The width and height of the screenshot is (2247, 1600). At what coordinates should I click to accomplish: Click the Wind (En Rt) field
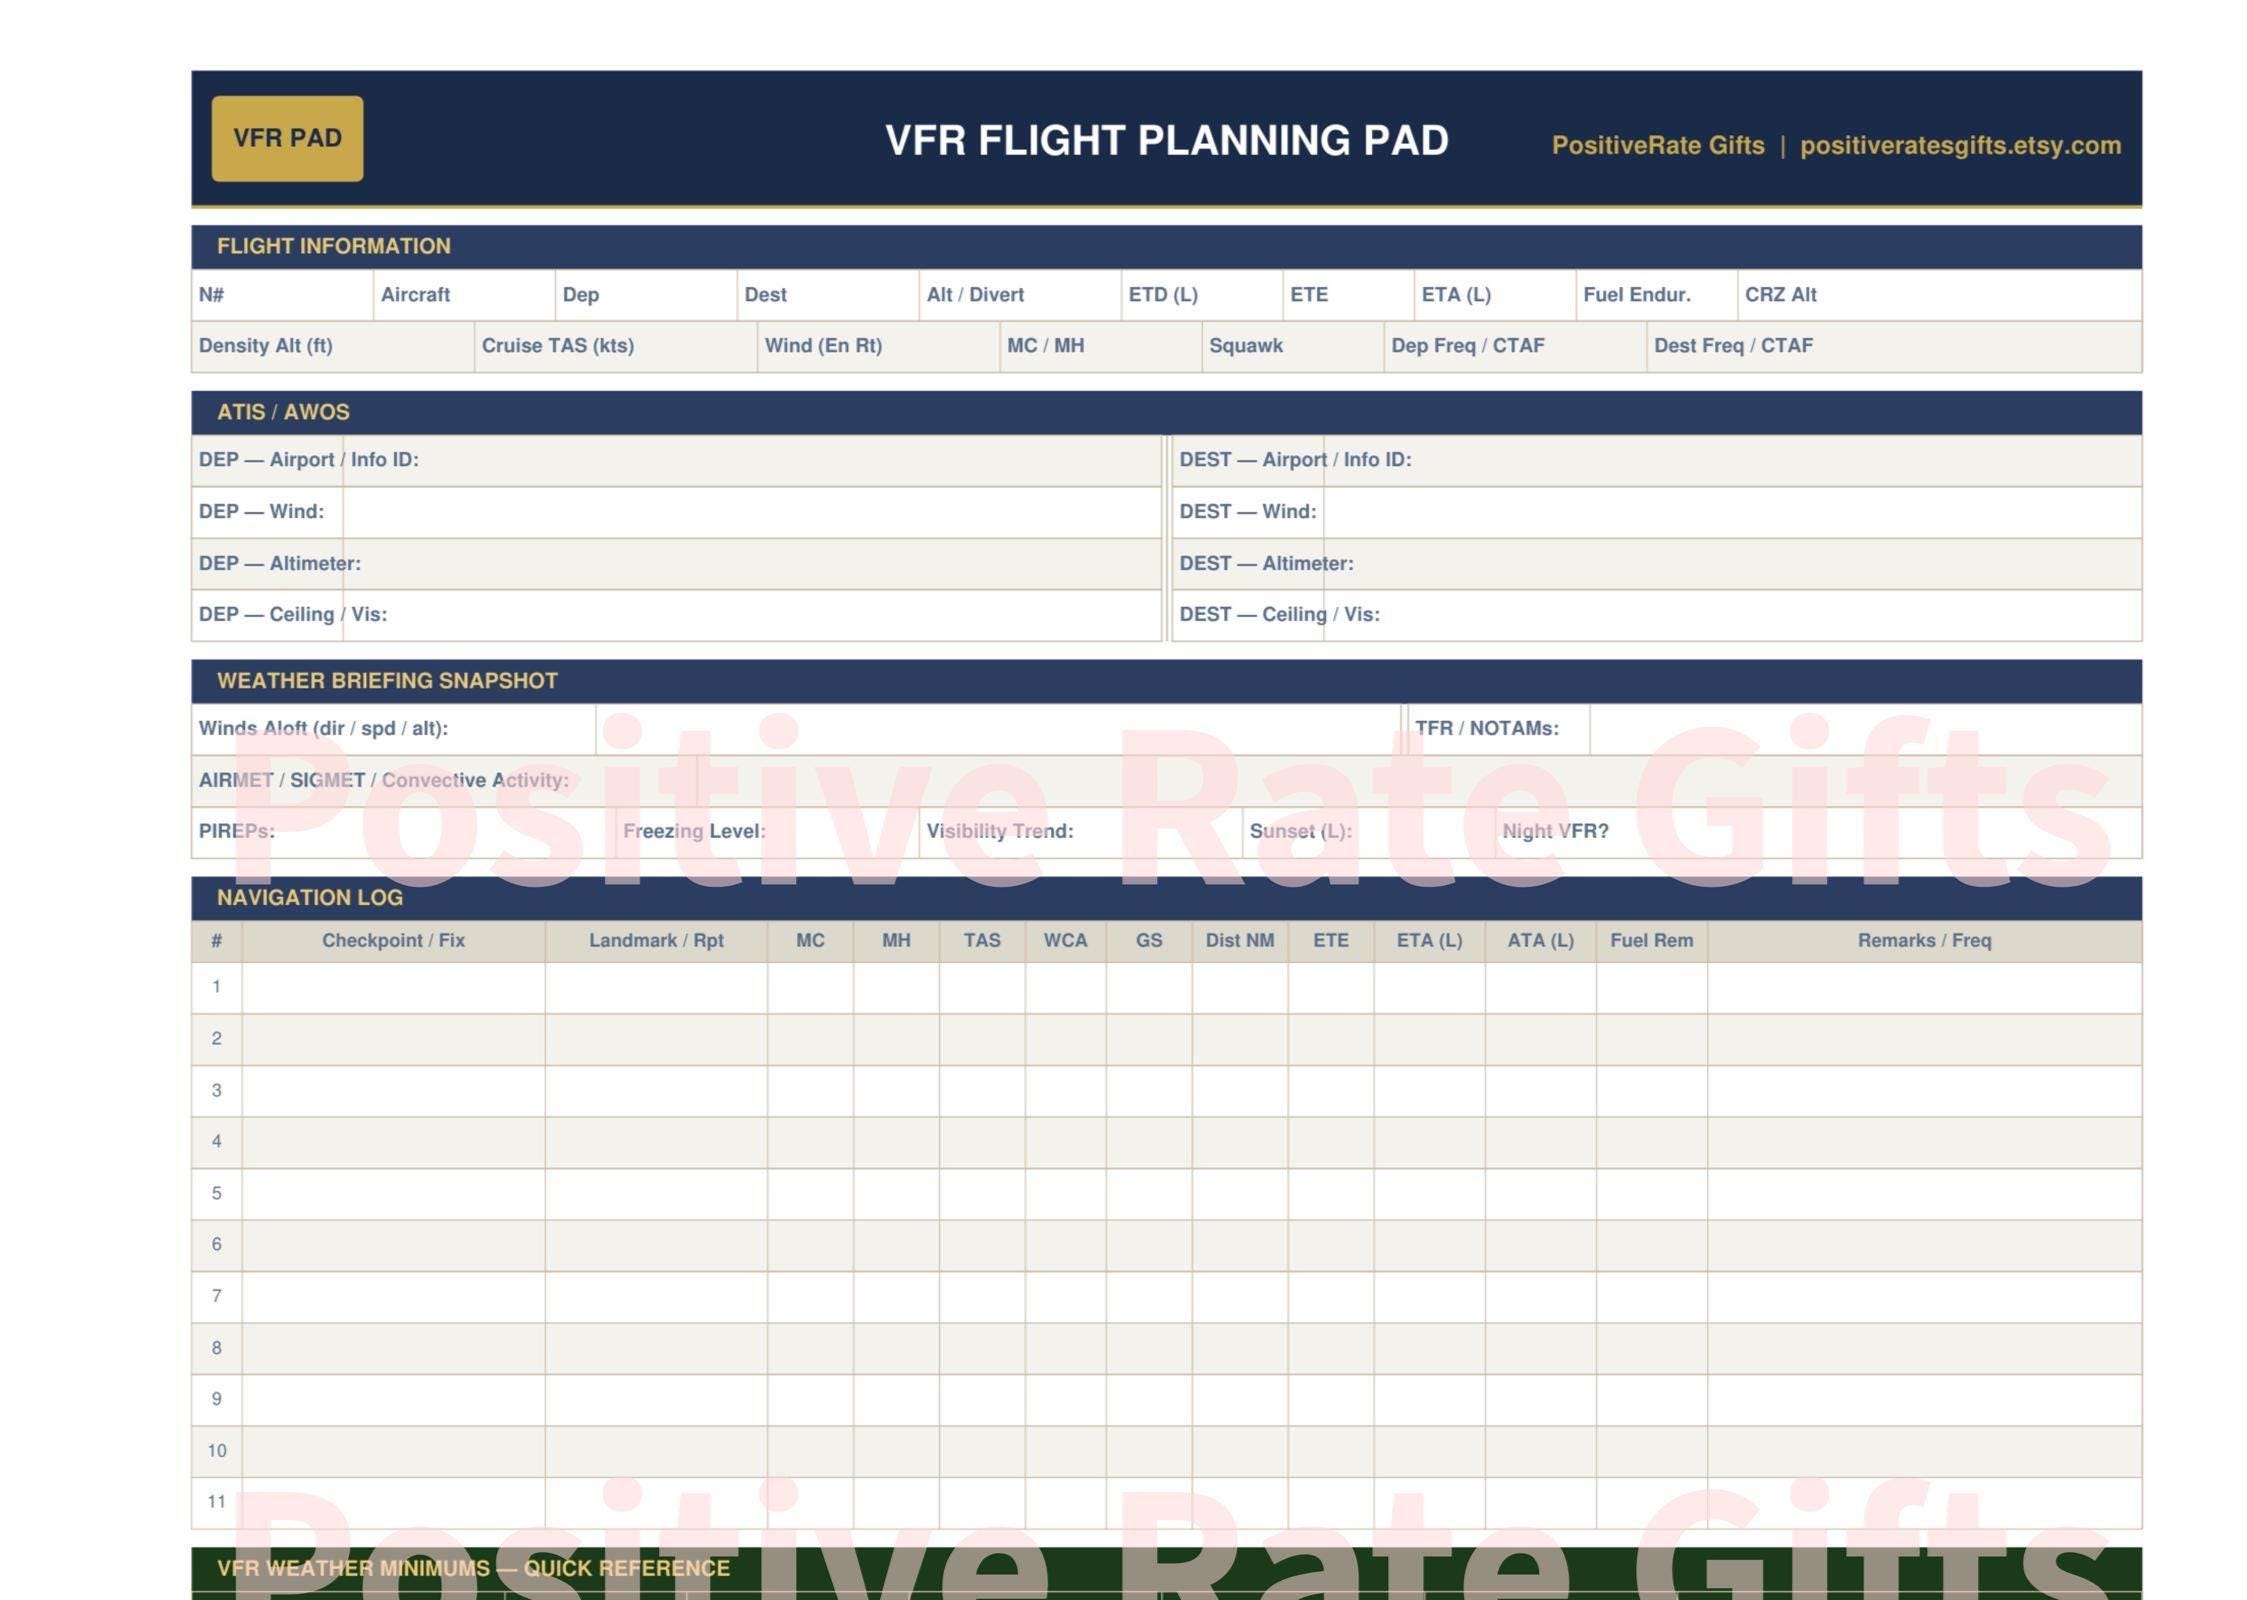[x=879, y=346]
